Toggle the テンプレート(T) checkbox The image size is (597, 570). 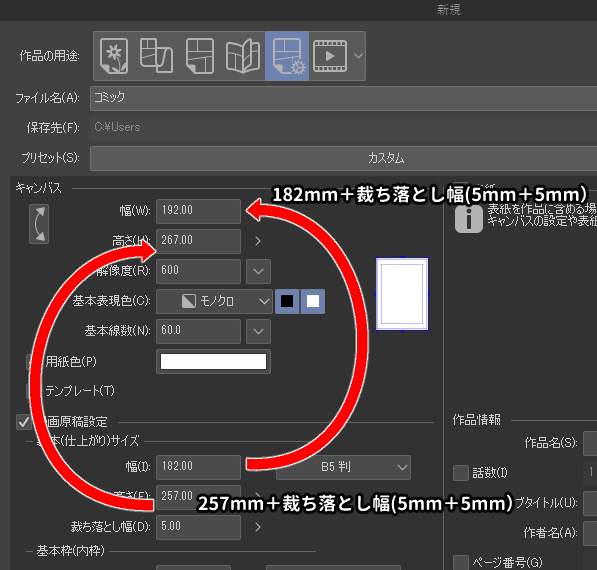[x=33, y=391]
